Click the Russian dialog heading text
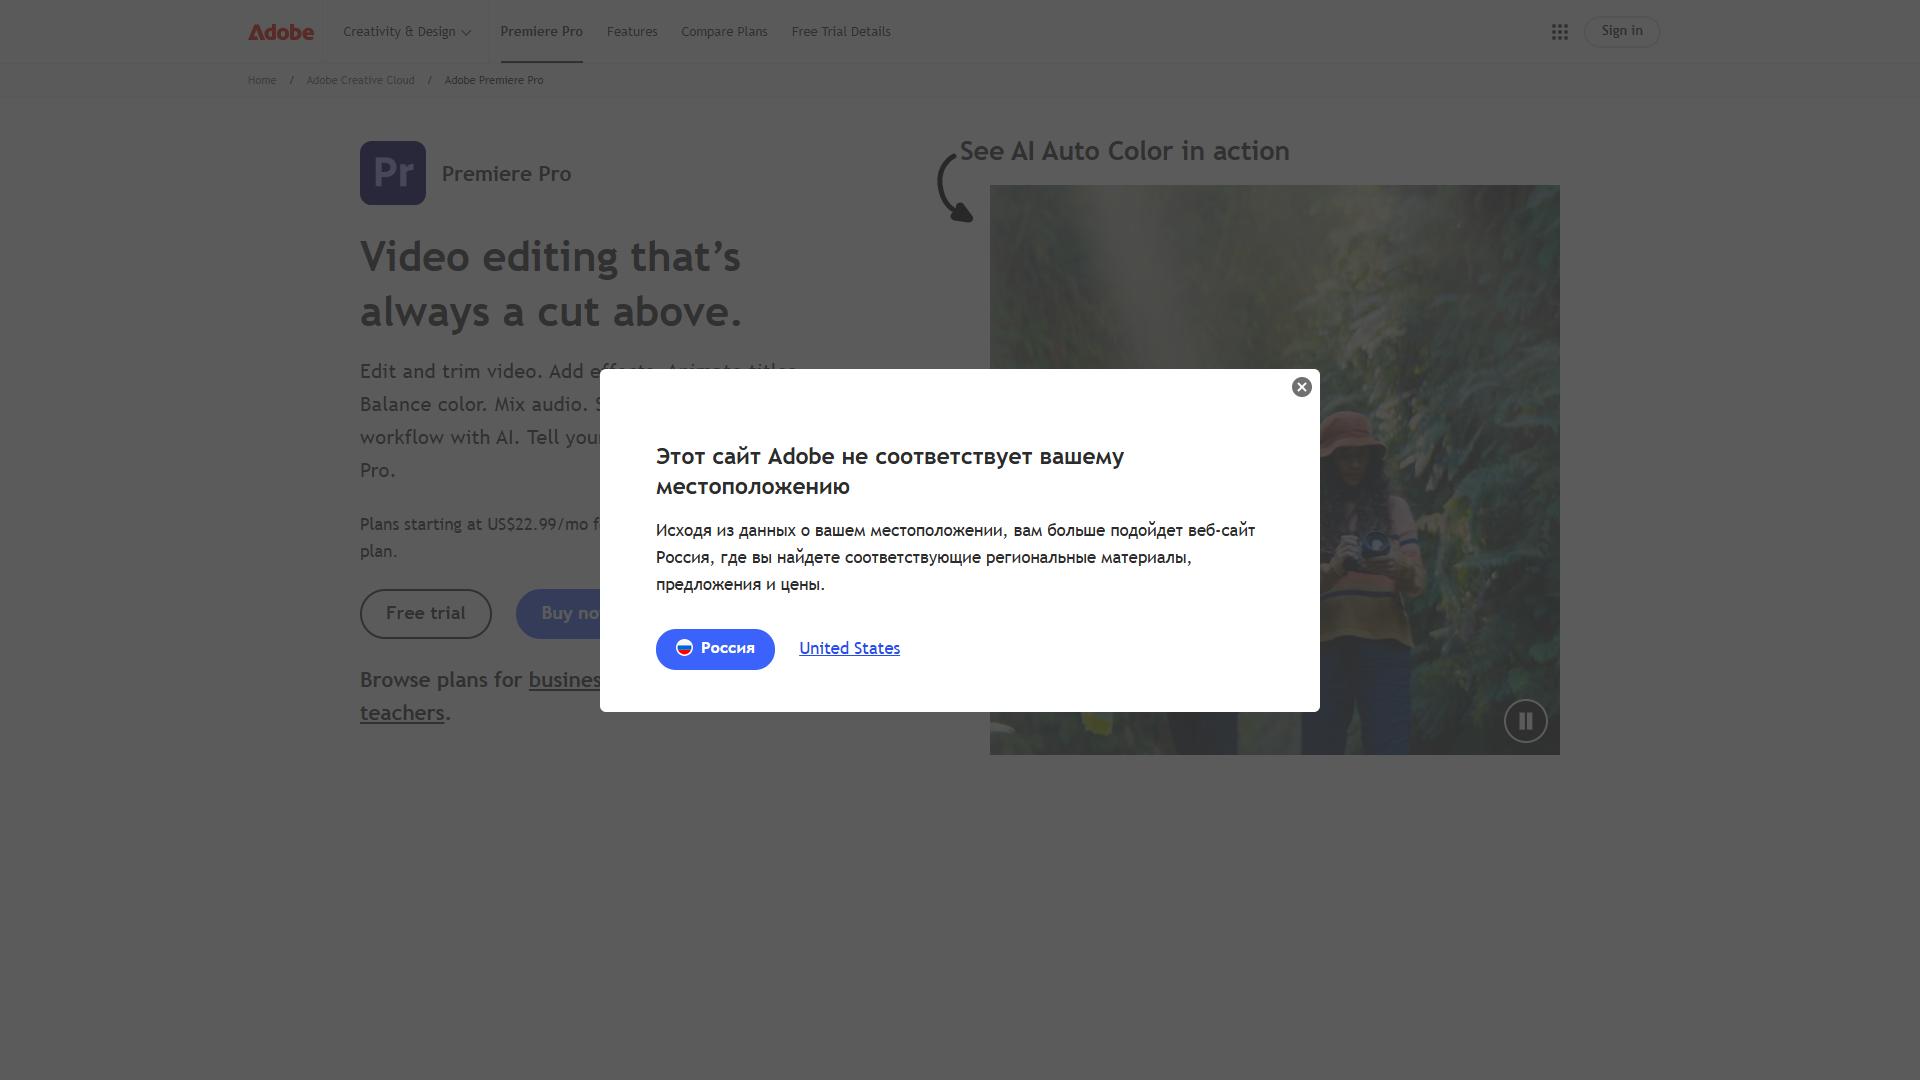Image resolution: width=1920 pixels, height=1080 pixels. click(x=890, y=471)
